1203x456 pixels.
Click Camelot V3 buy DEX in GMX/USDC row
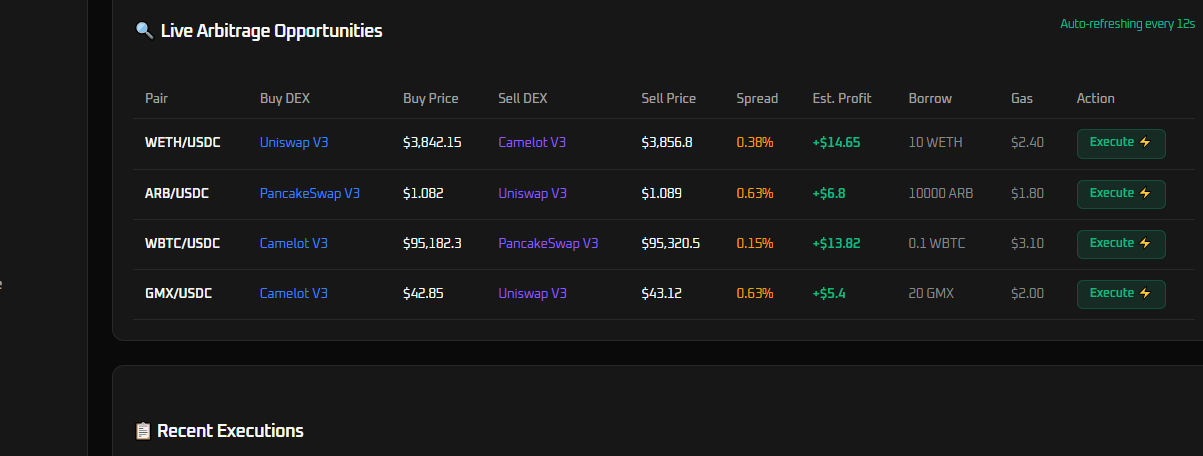[x=294, y=293]
